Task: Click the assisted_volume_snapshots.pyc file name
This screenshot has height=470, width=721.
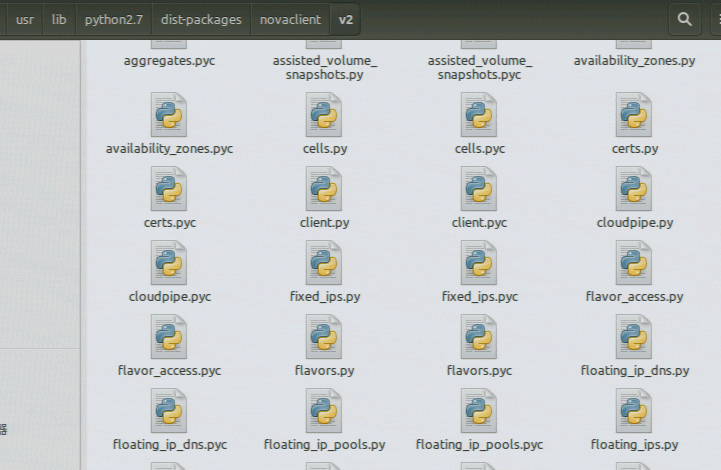Action: point(480,67)
